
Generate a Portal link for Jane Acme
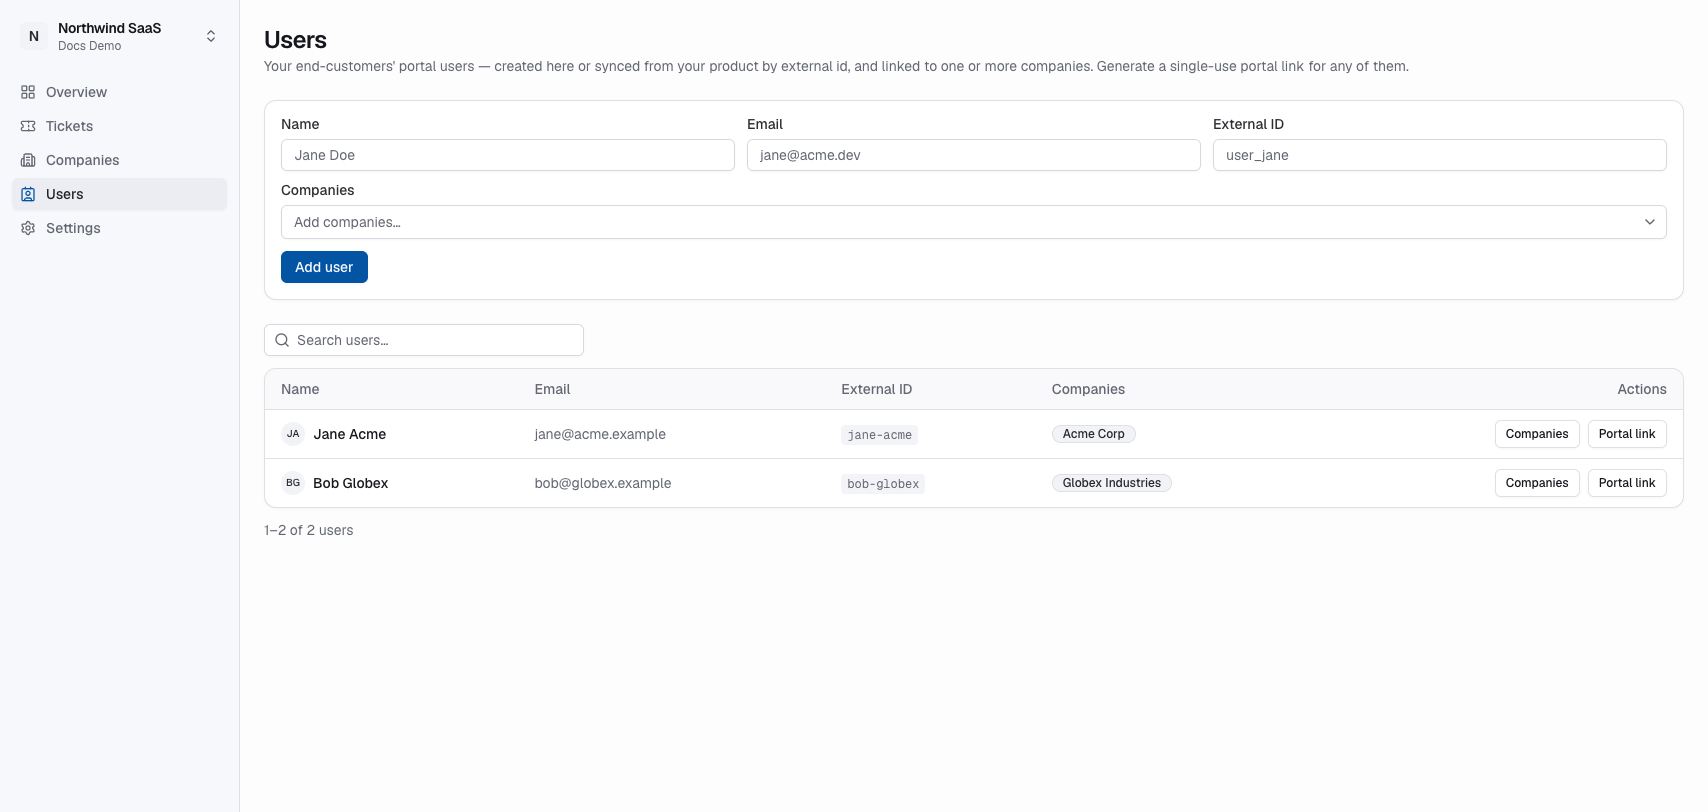(x=1627, y=434)
